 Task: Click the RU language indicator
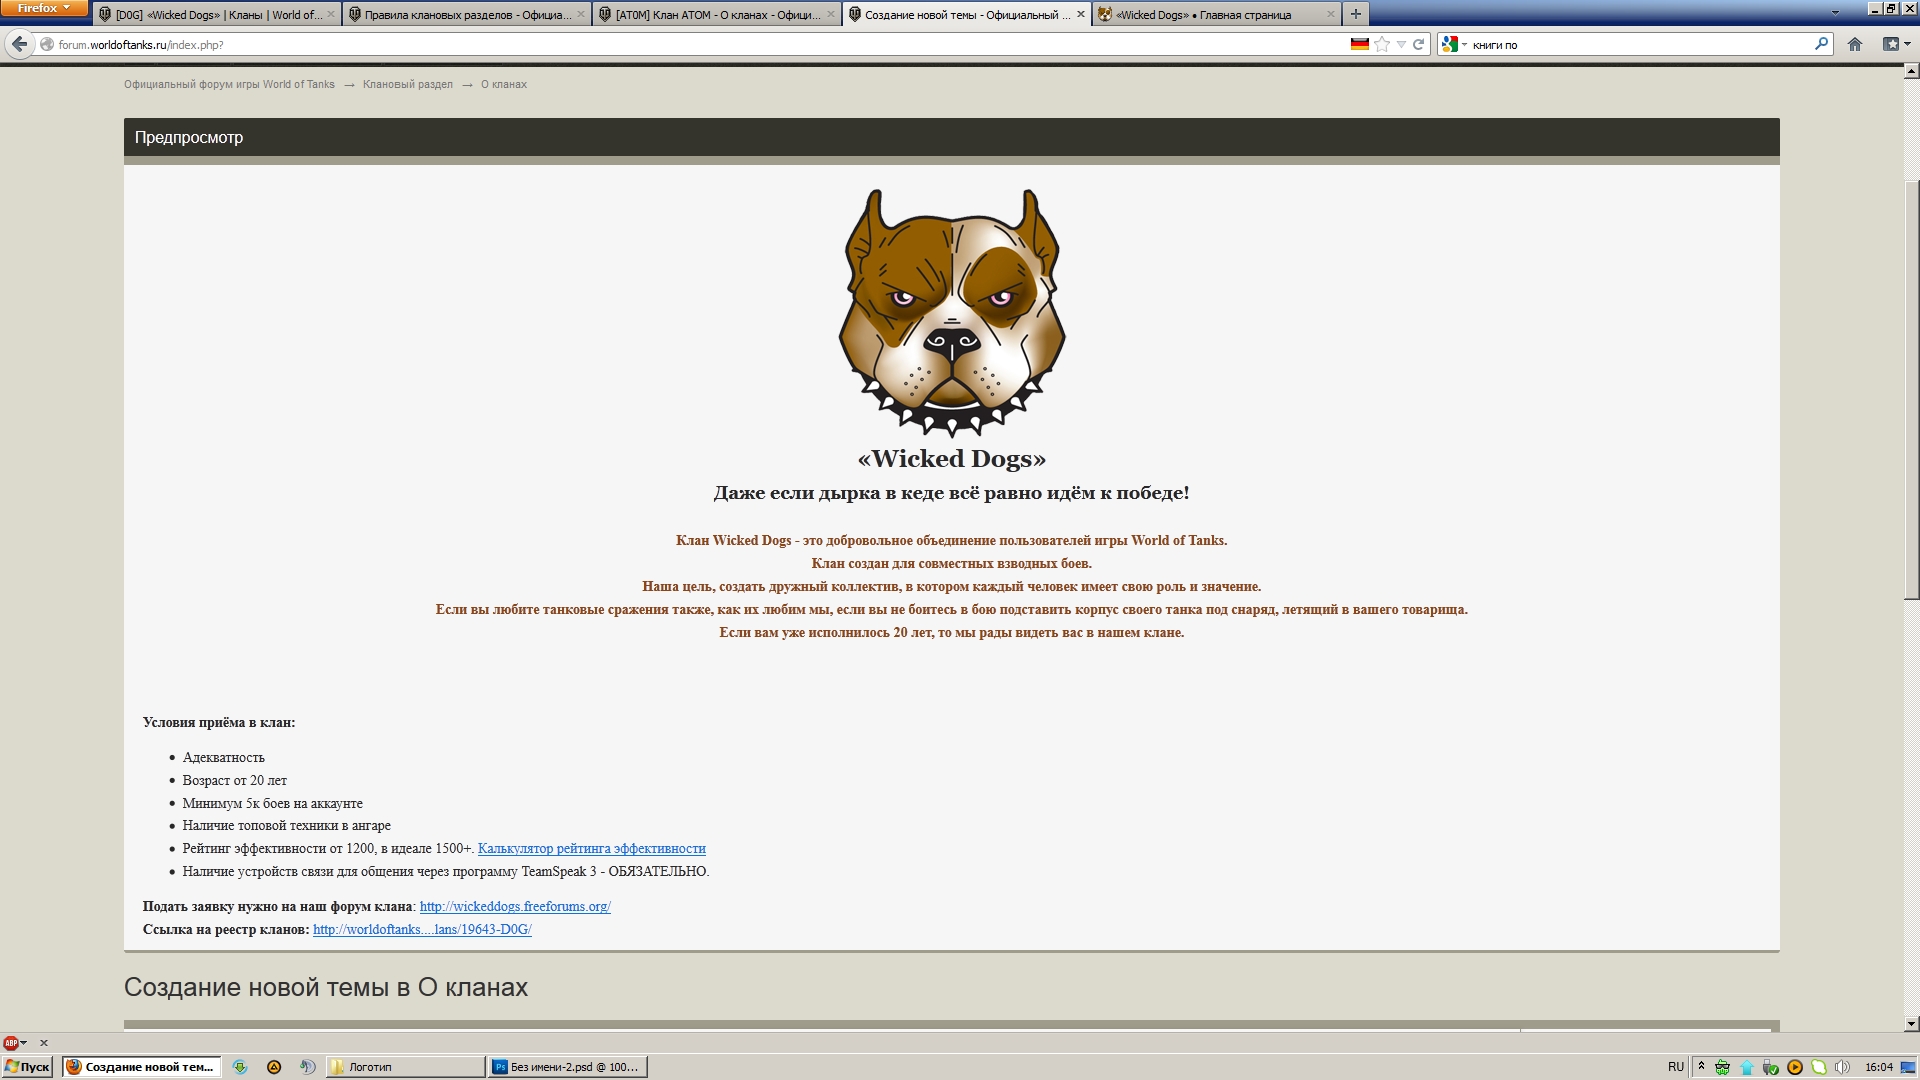pyautogui.click(x=1676, y=1067)
